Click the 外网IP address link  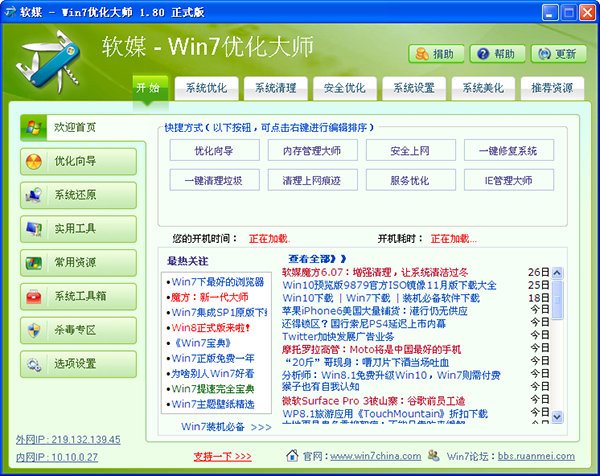(68, 440)
